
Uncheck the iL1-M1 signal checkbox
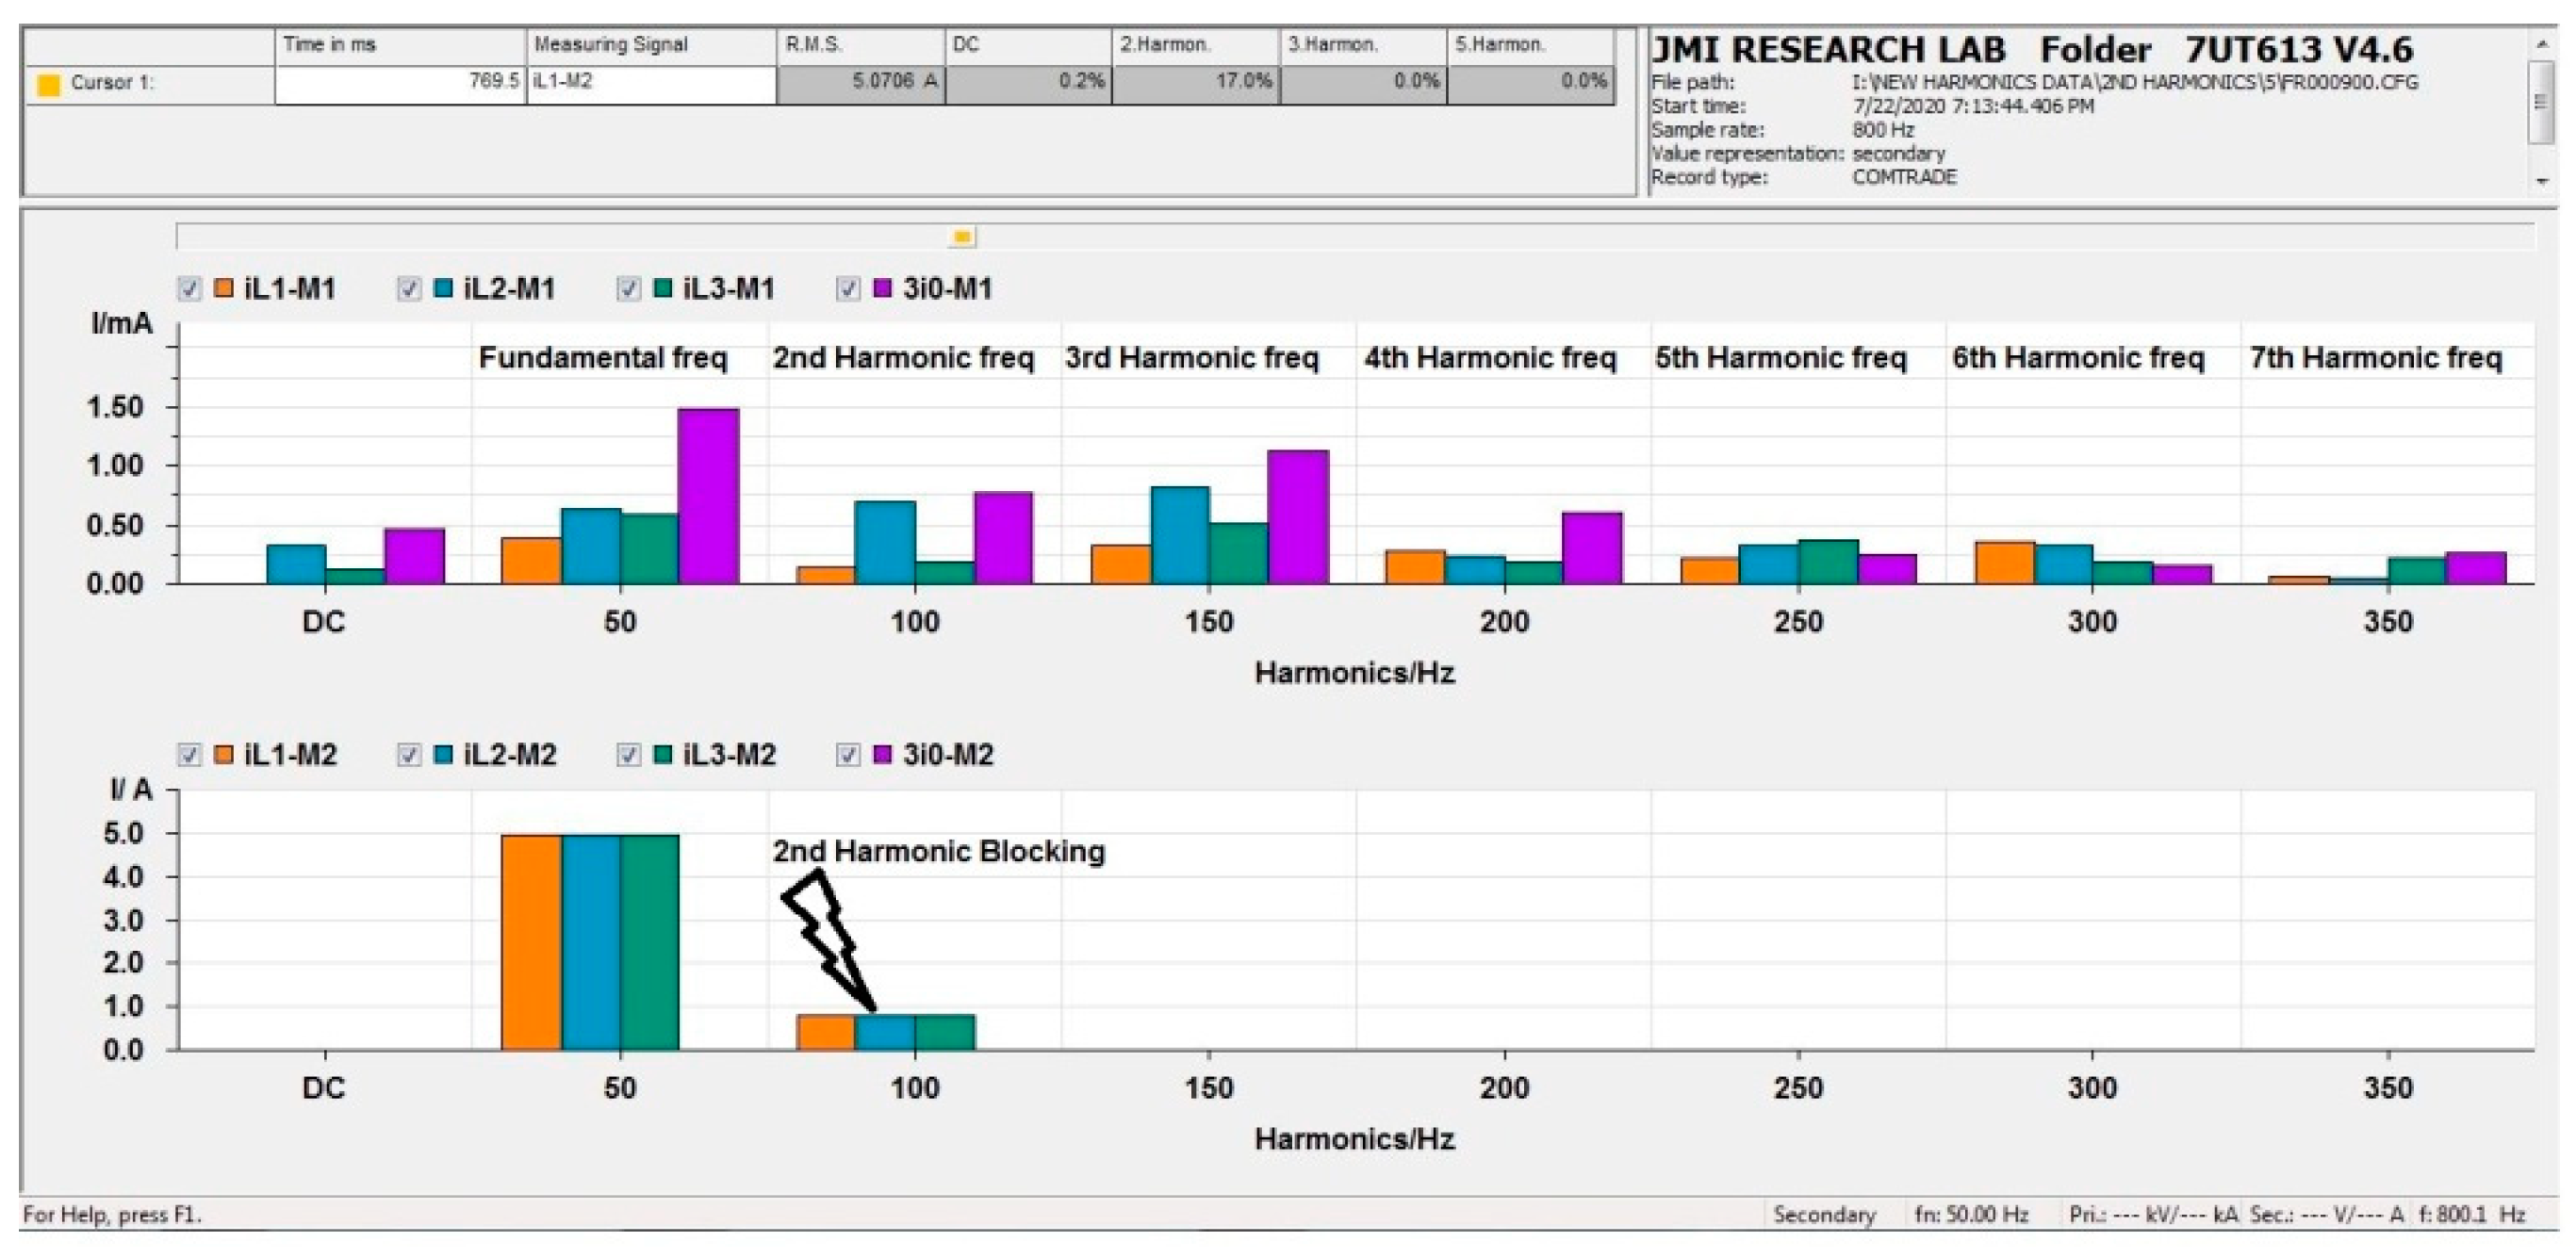[189, 290]
